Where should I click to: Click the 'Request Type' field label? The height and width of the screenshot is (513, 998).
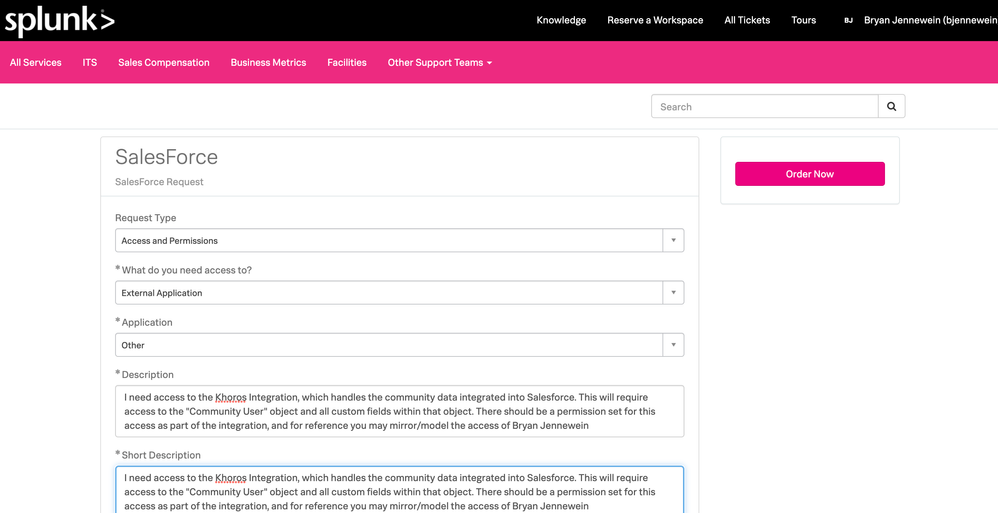146,218
